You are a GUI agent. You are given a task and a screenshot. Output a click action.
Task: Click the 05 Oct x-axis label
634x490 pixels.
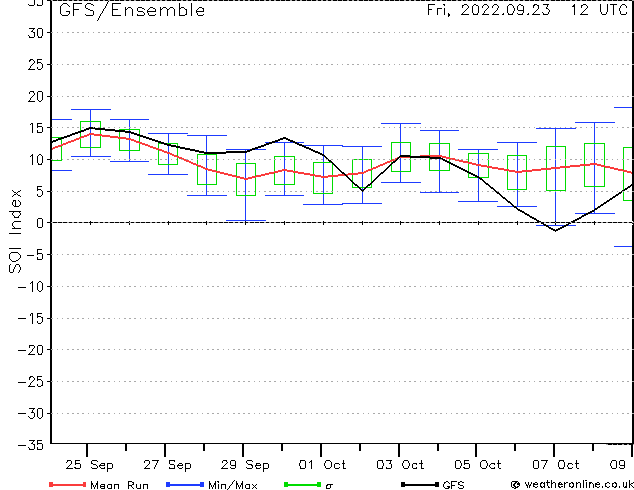(478, 465)
